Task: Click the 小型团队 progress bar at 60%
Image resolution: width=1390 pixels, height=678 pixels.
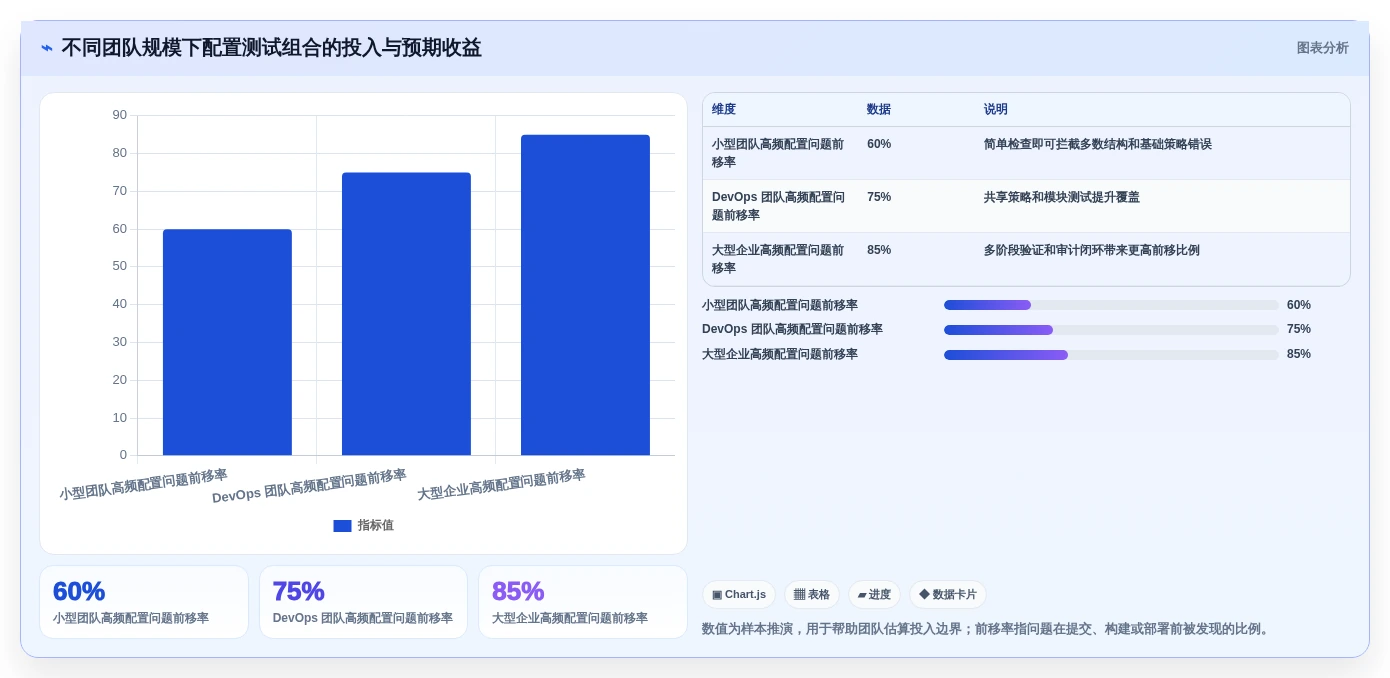Action: pyautogui.click(x=1111, y=305)
